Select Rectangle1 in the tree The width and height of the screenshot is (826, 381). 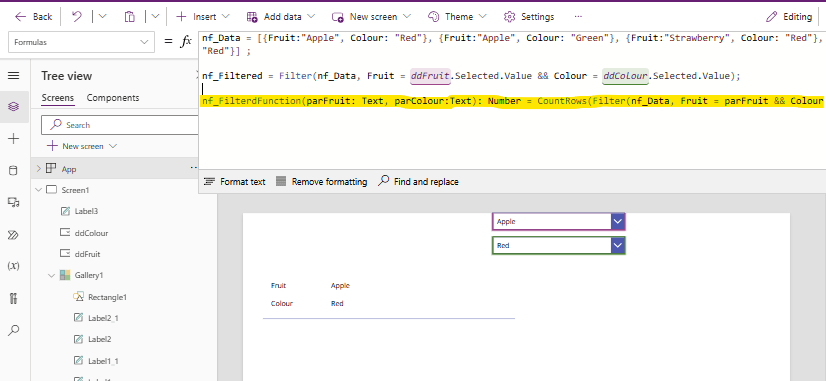(107, 297)
